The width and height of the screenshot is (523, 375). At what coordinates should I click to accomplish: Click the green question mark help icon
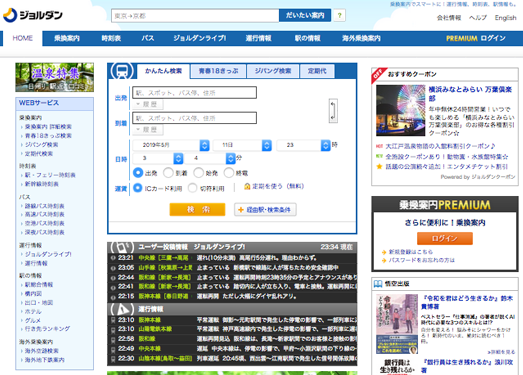click(340, 15)
